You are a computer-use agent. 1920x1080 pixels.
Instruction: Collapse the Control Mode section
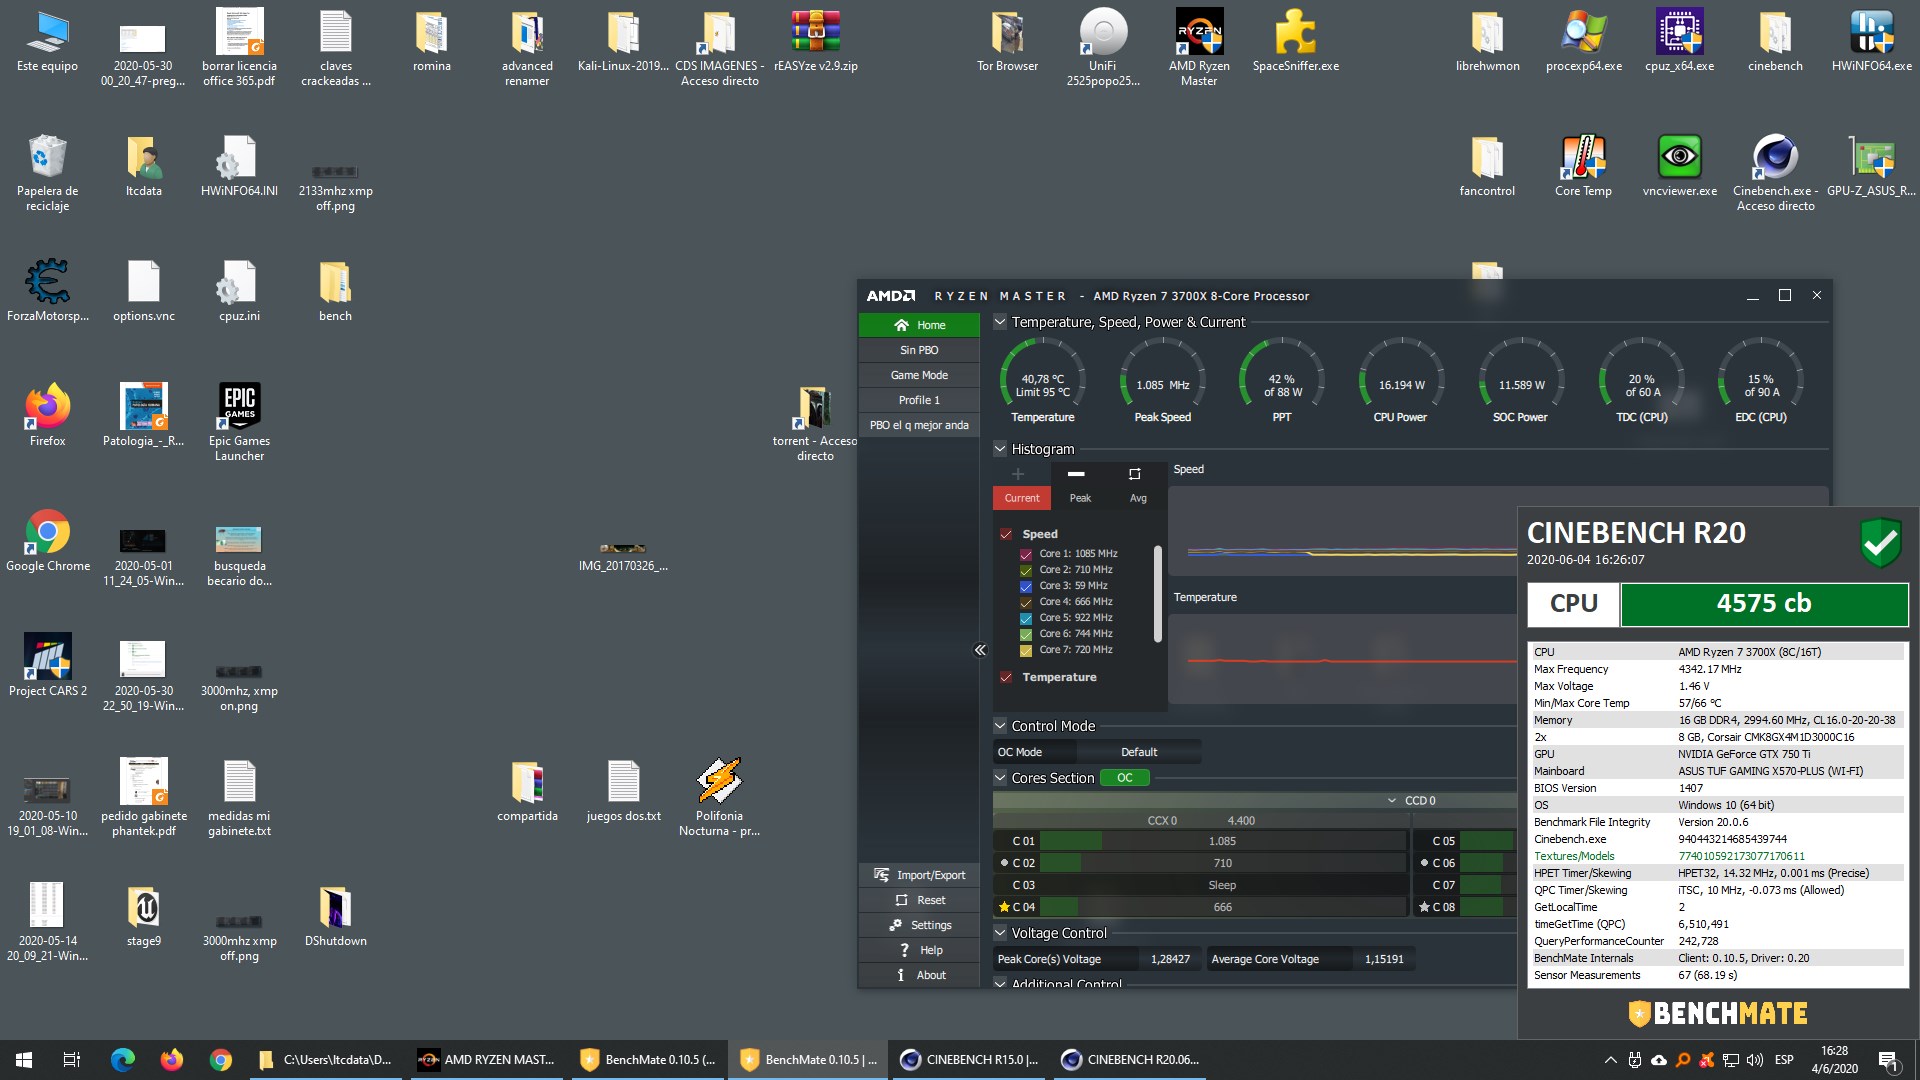1000,726
